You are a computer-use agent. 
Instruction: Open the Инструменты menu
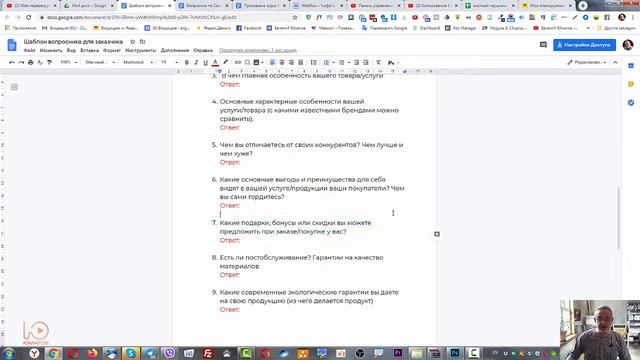(140, 50)
